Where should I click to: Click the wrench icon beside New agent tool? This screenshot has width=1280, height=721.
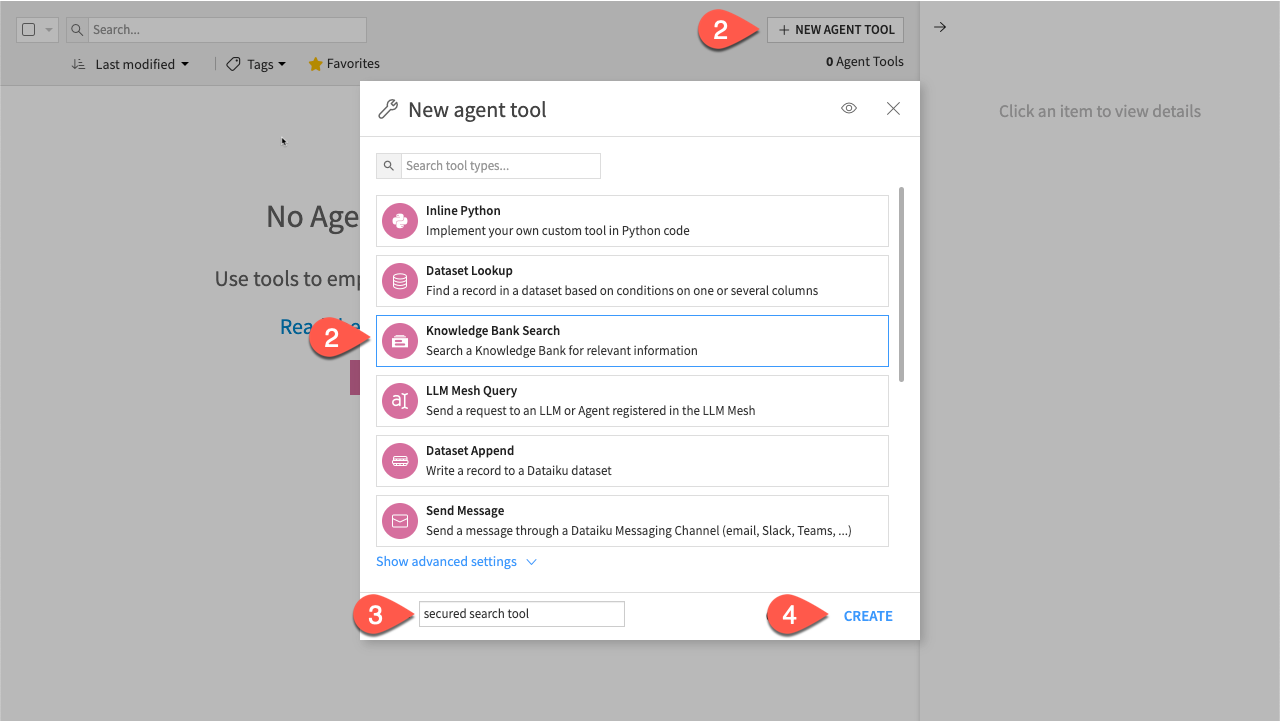tap(388, 109)
